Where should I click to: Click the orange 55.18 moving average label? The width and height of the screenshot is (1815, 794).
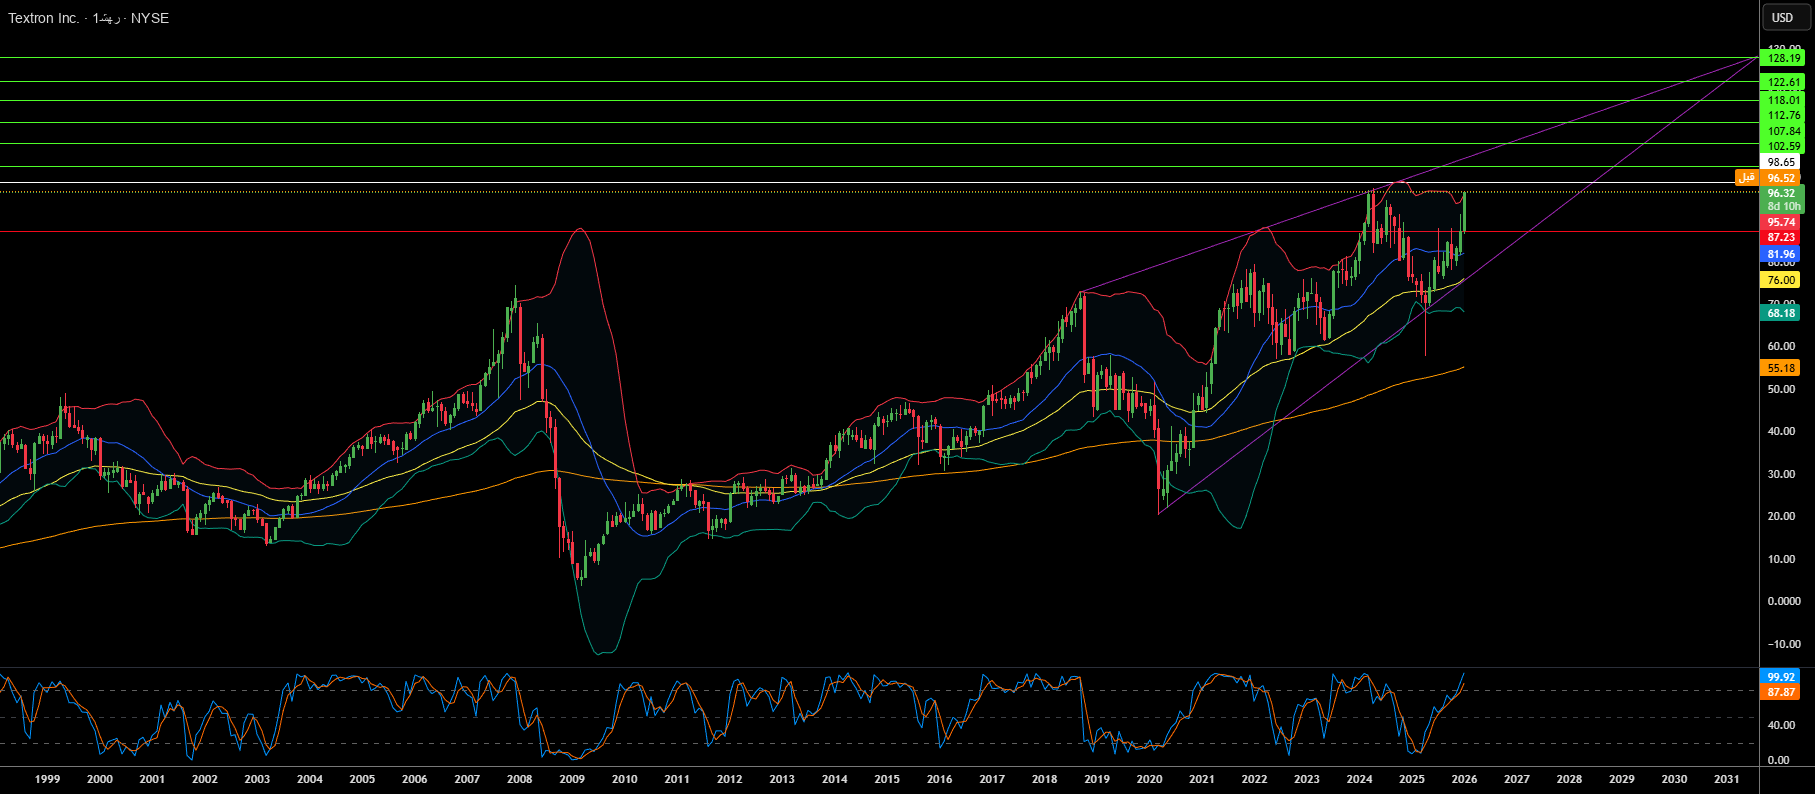pyautogui.click(x=1780, y=368)
